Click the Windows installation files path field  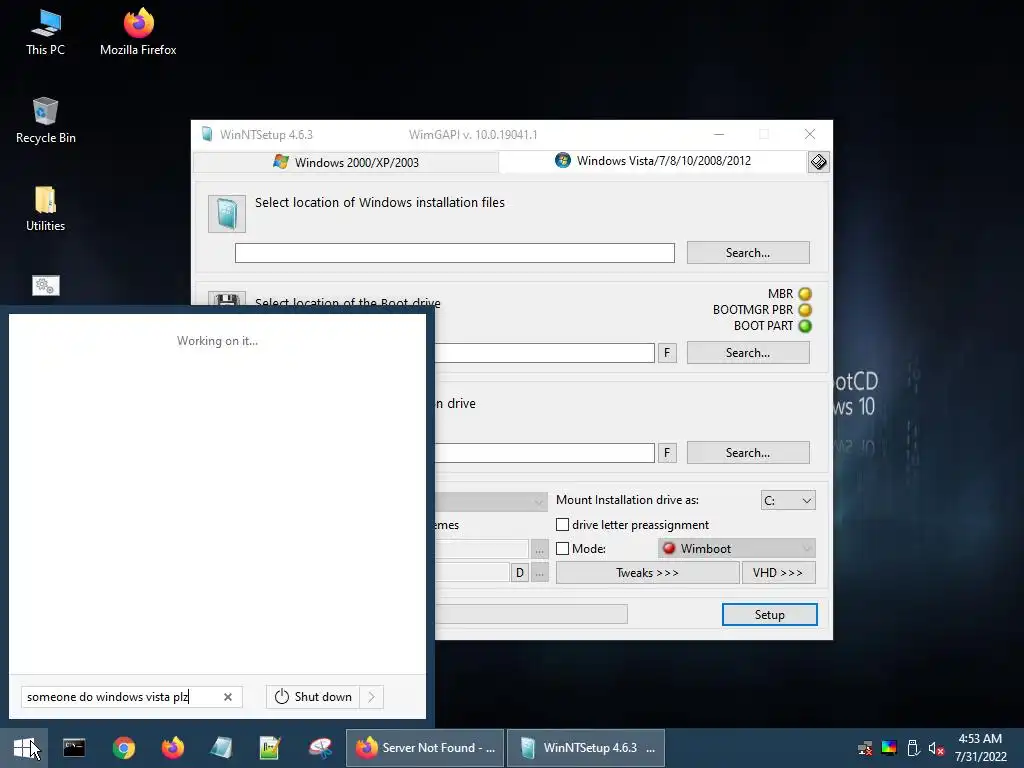point(455,253)
